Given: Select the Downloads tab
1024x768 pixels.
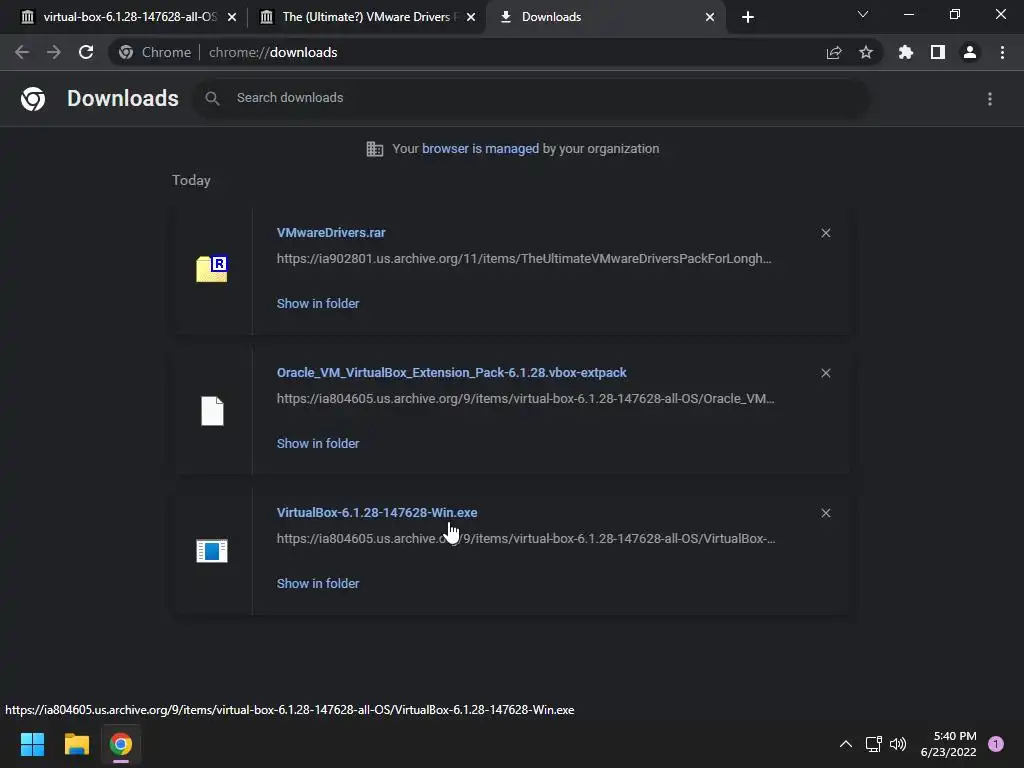Looking at the screenshot, I should pos(604,17).
